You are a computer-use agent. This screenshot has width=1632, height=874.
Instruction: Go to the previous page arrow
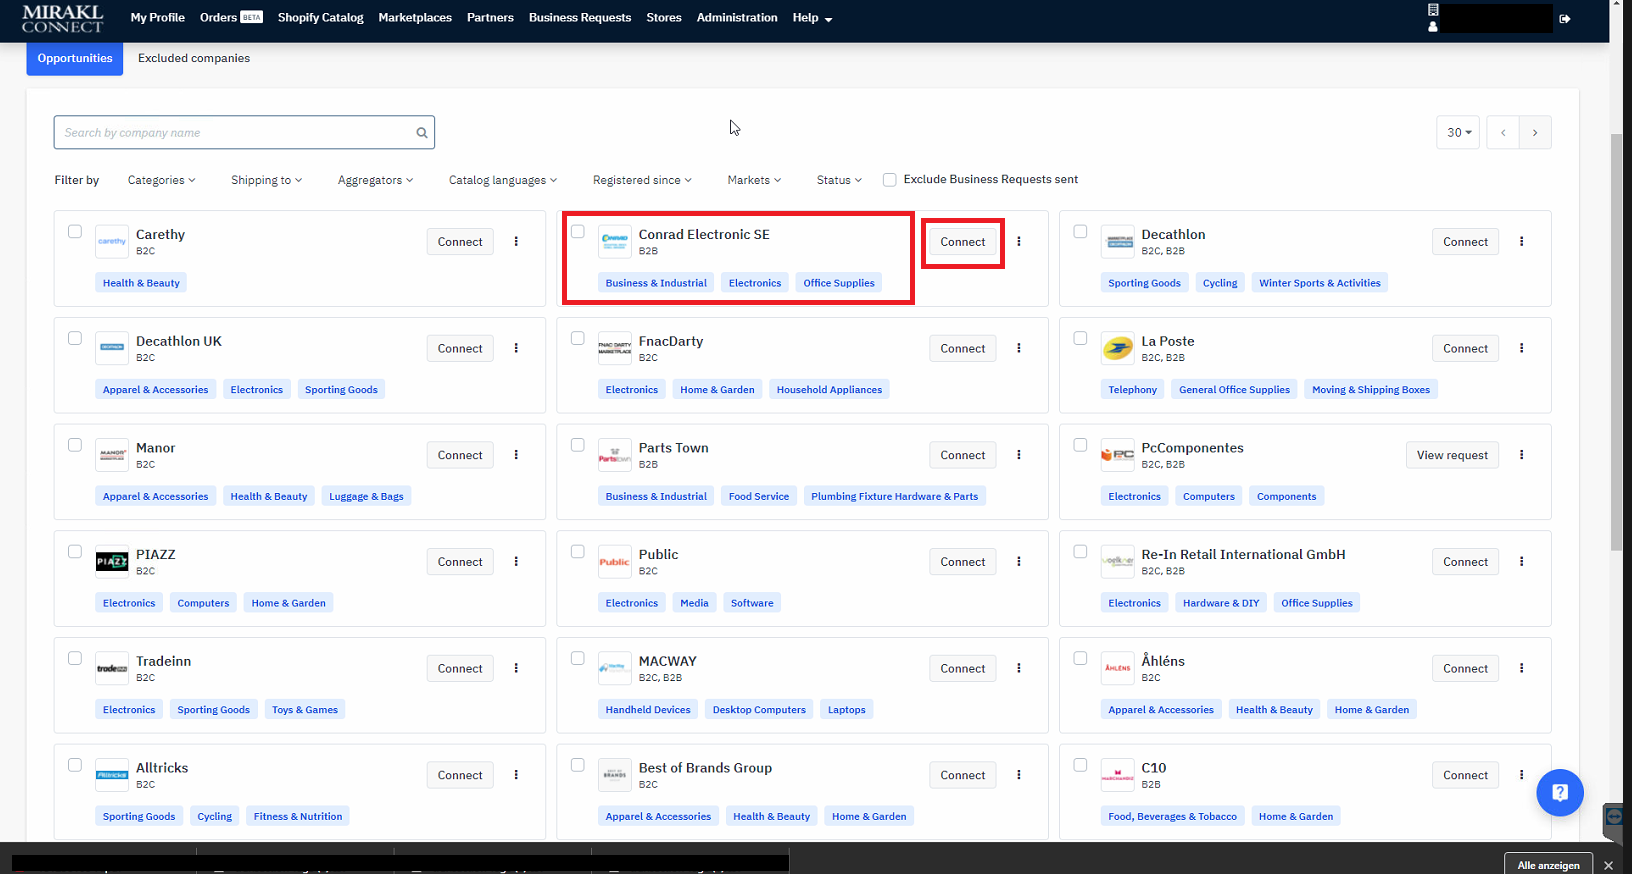pos(1503,133)
